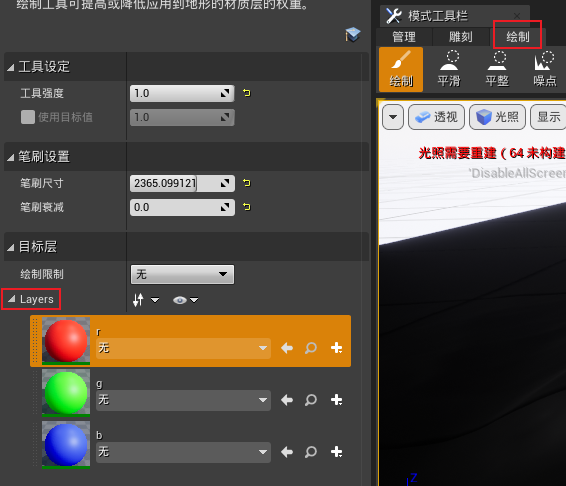Click the 显示 viewport button

[x=548, y=117]
